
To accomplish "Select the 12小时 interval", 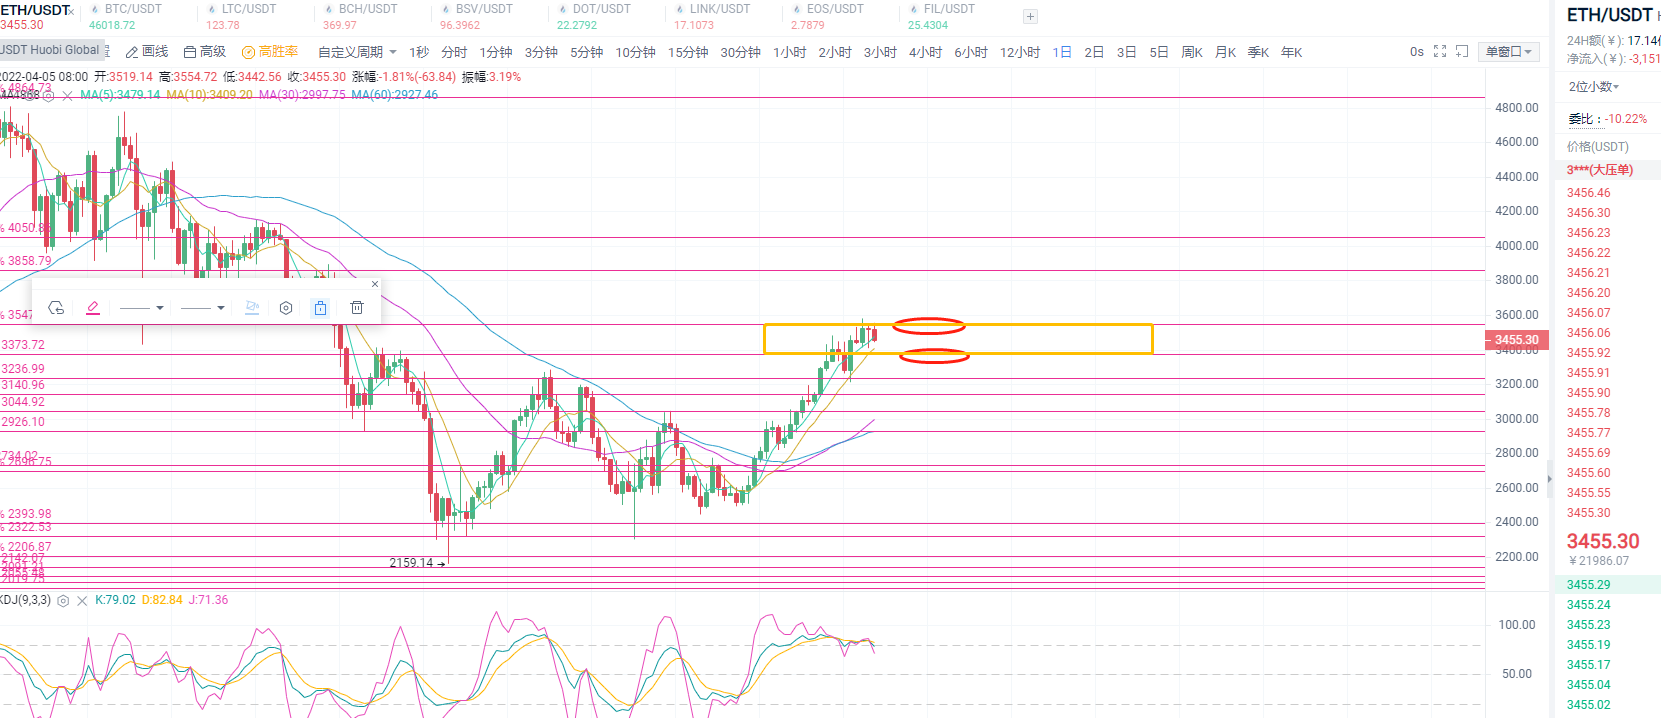I will [x=1020, y=52].
